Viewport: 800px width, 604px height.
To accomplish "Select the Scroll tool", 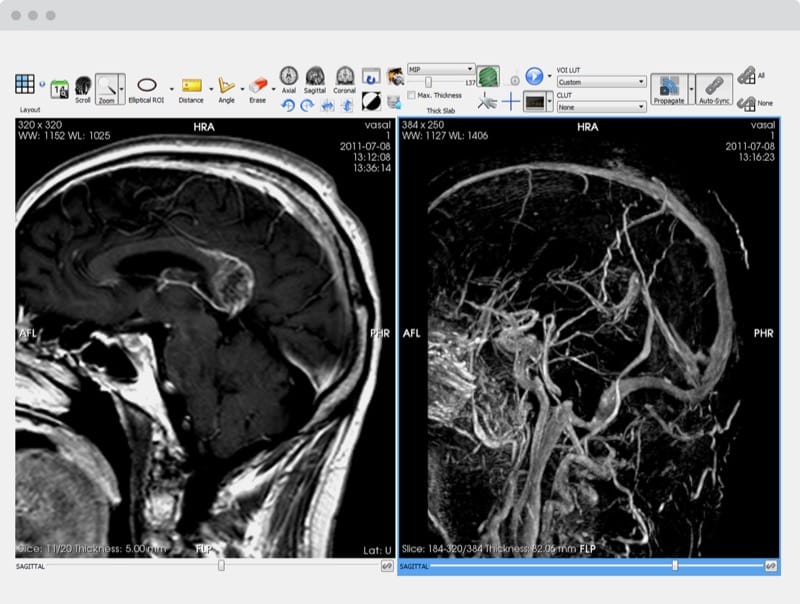I will pos(83,86).
